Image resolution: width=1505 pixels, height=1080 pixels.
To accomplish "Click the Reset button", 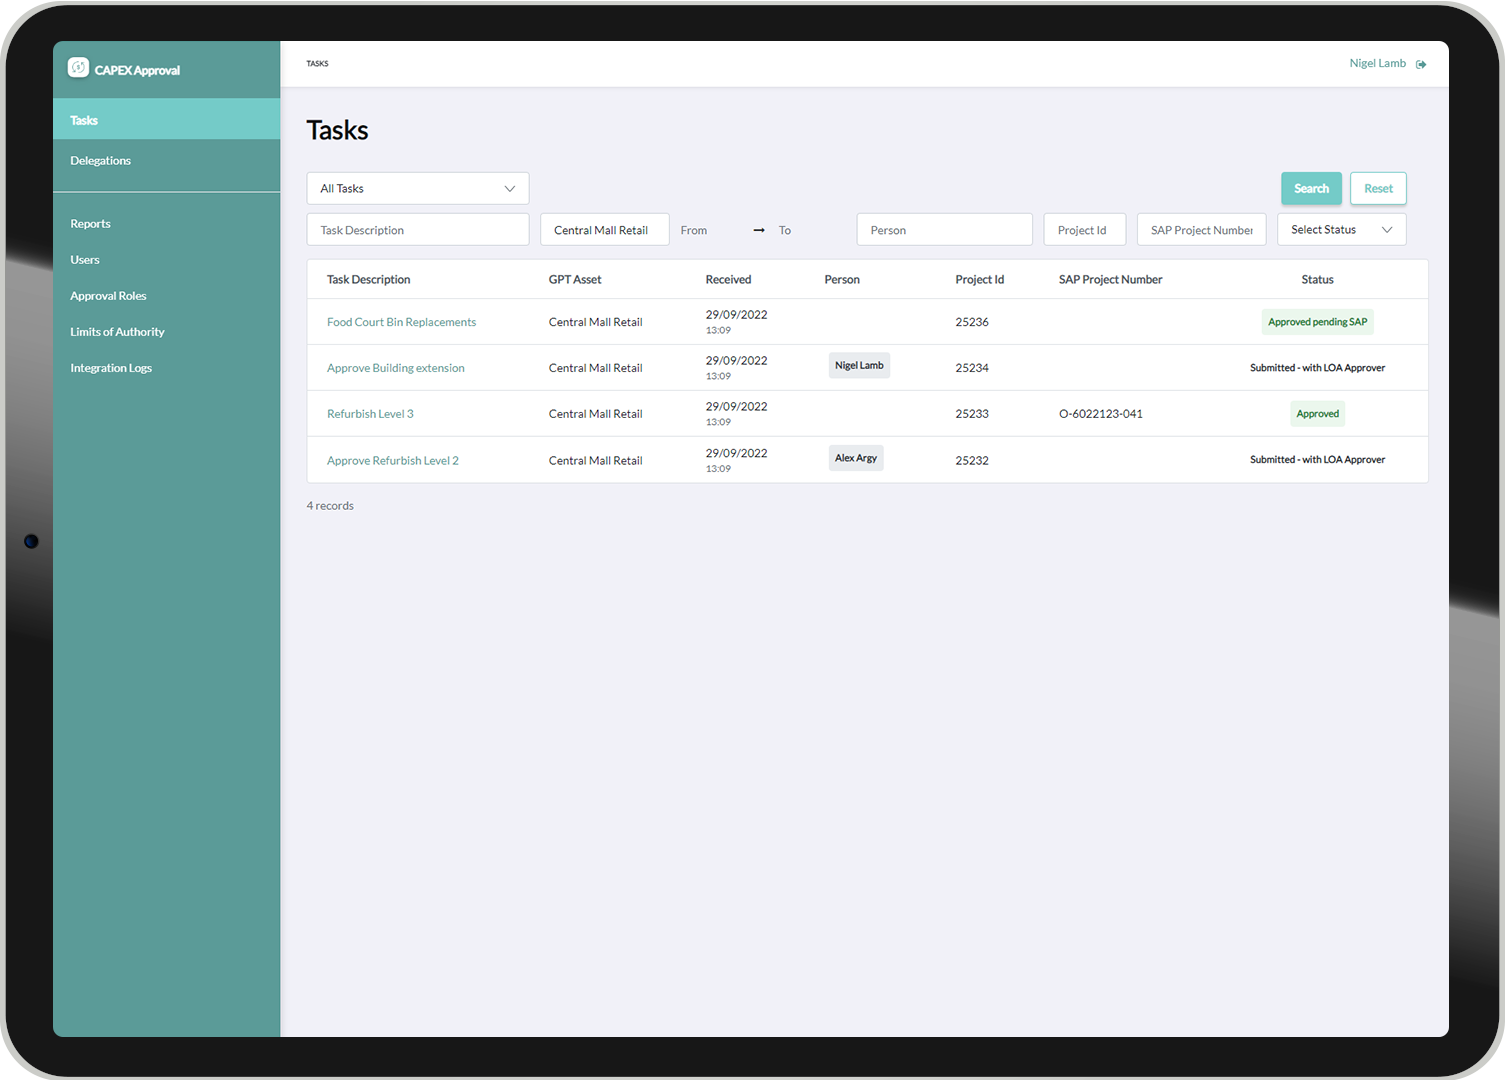I will pos(1378,188).
